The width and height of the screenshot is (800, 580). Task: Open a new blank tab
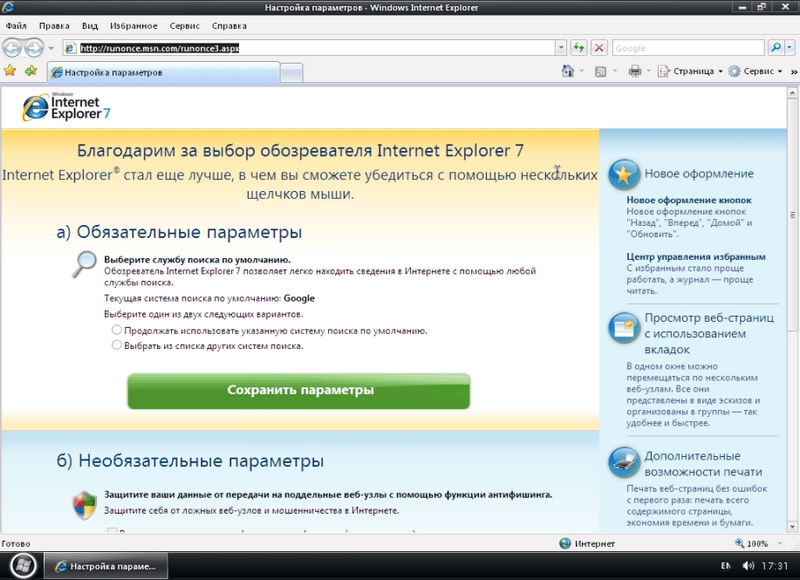292,73
